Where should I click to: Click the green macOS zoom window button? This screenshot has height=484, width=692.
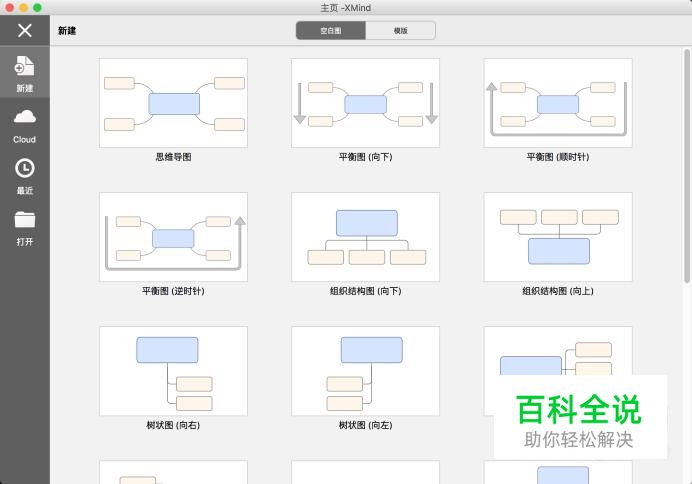[38, 8]
